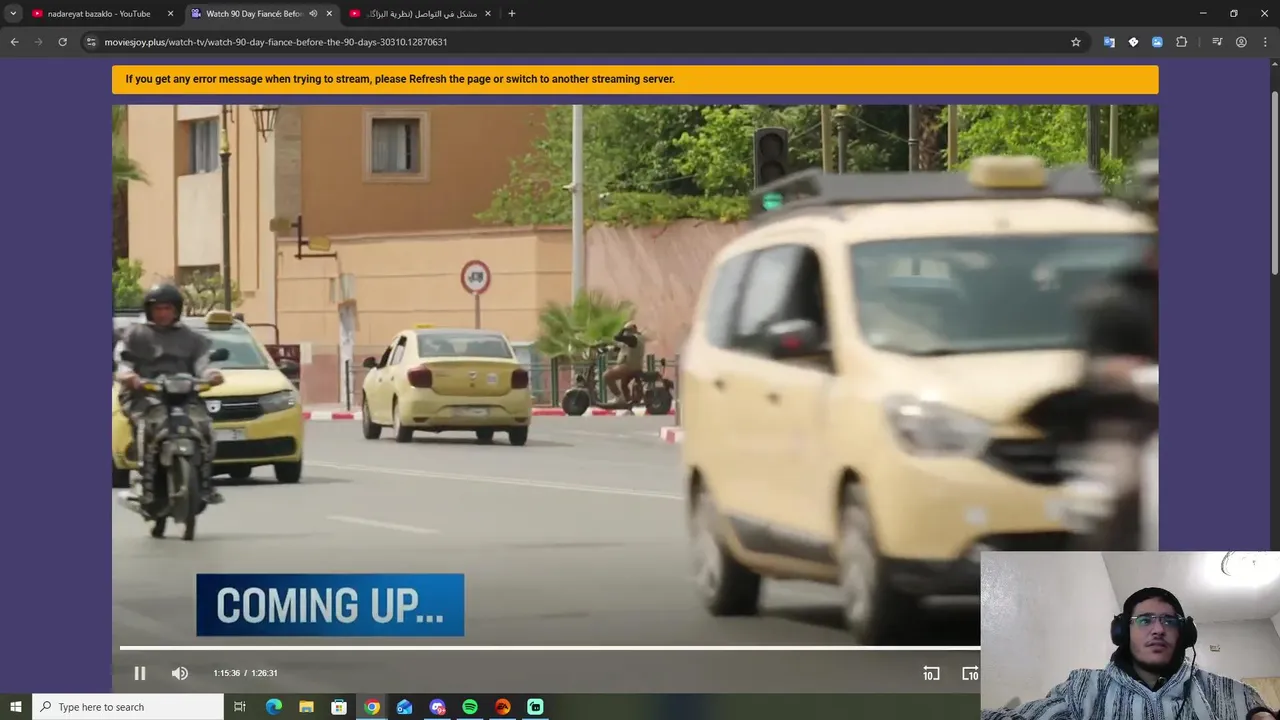This screenshot has width=1280, height=720.
Task: Open the purple gamepad app with badge
Action: point(438,707)
